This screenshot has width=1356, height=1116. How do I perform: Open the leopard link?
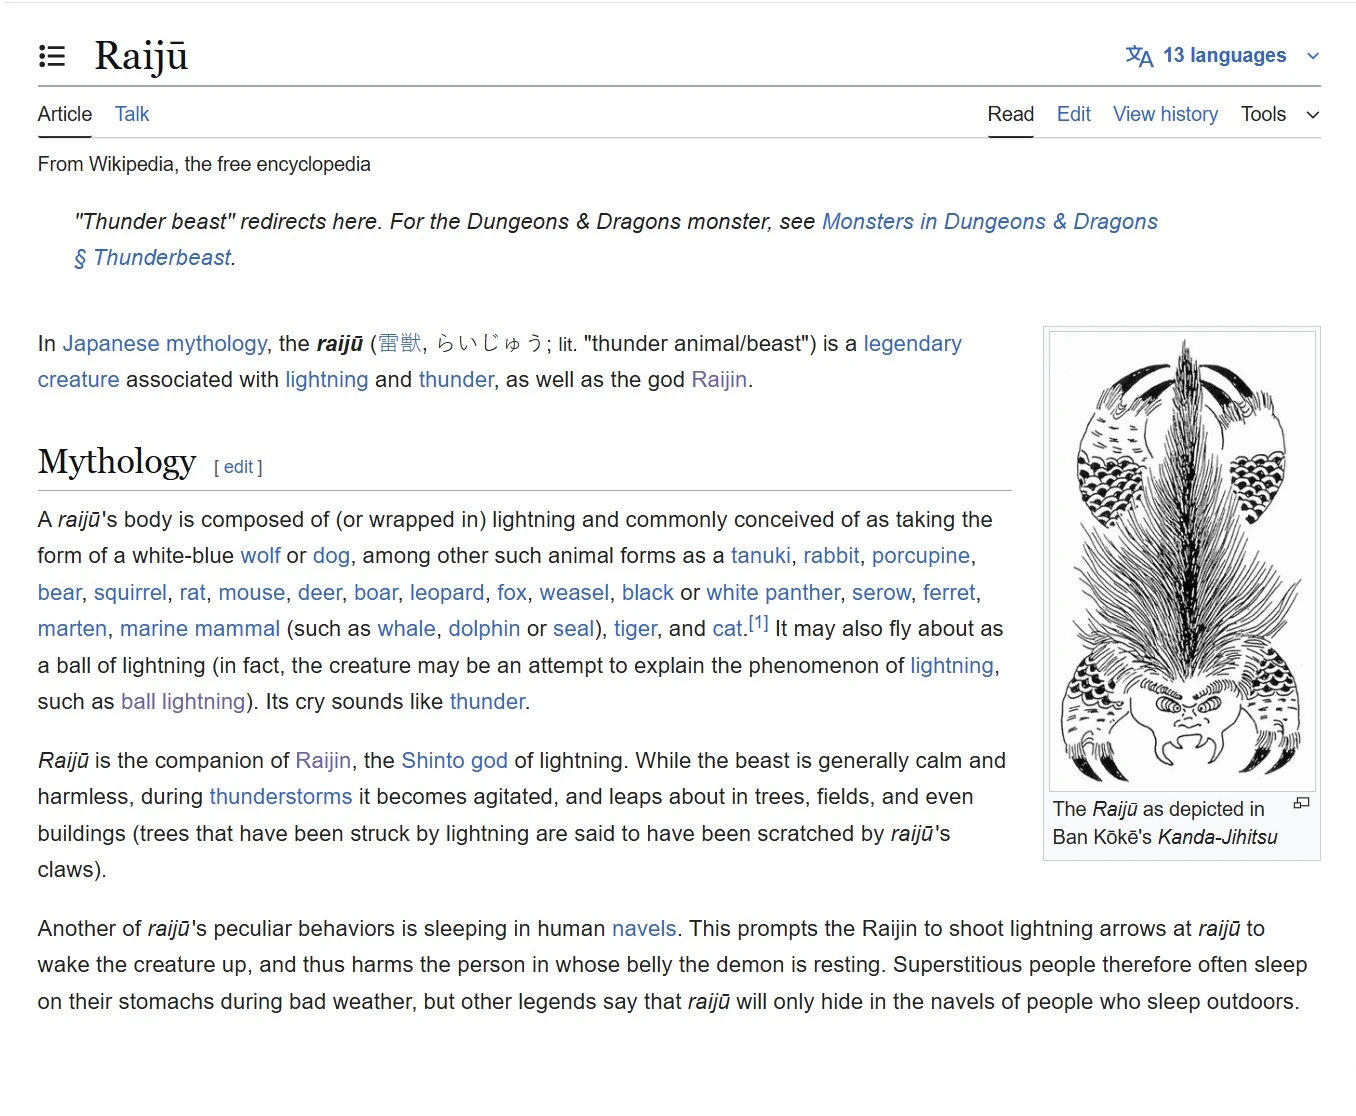pyautogui.click(x=447, y=593)
